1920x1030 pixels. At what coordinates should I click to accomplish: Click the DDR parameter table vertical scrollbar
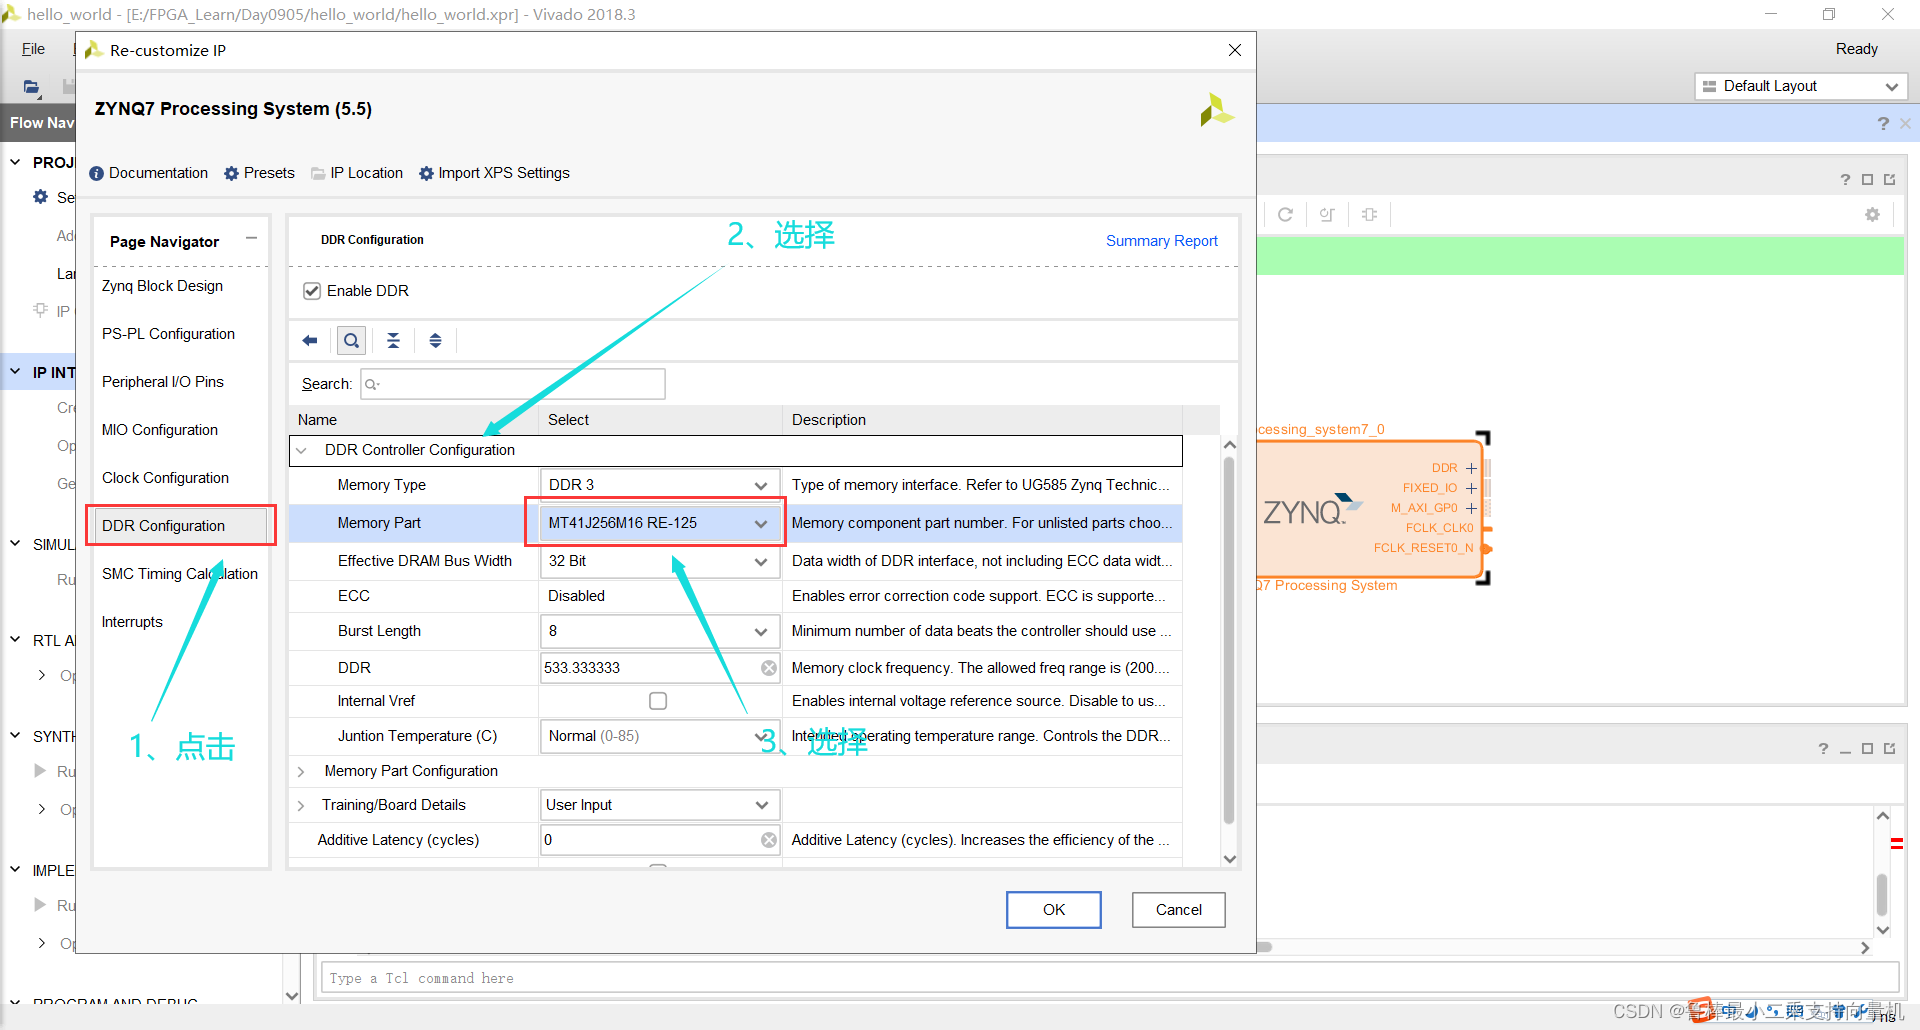[x=1229, y=640]
